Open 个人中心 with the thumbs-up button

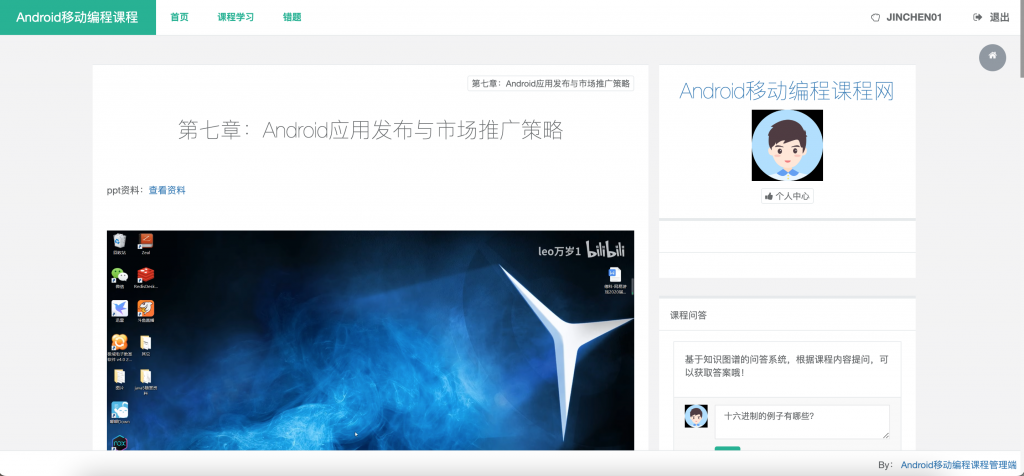787,196
